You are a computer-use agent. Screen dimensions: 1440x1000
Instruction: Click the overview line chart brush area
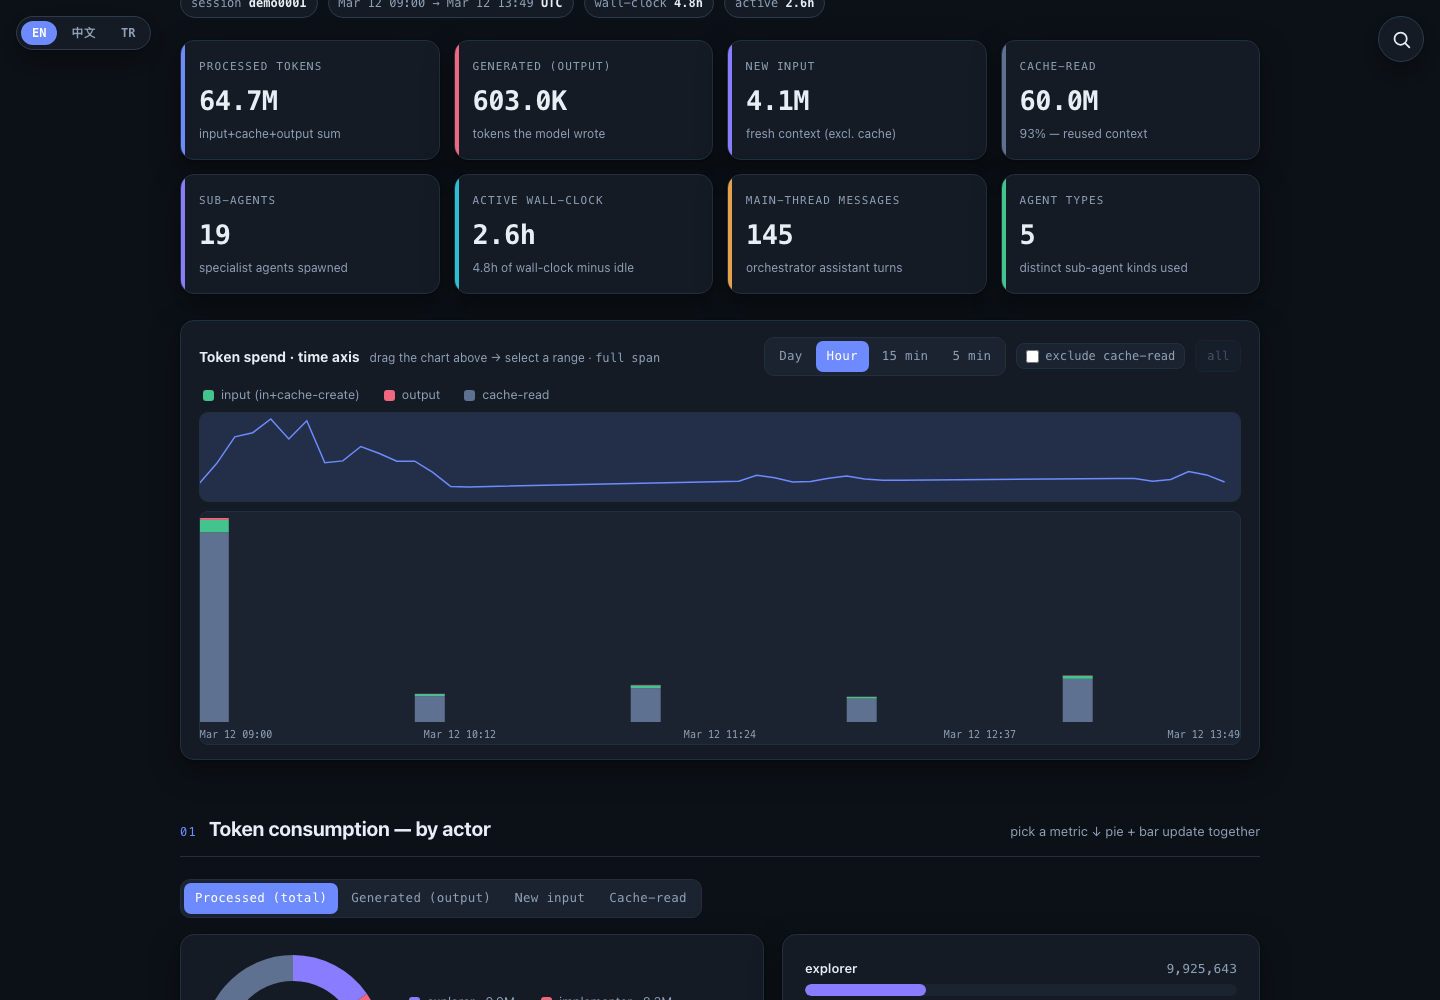click(720, 457)
